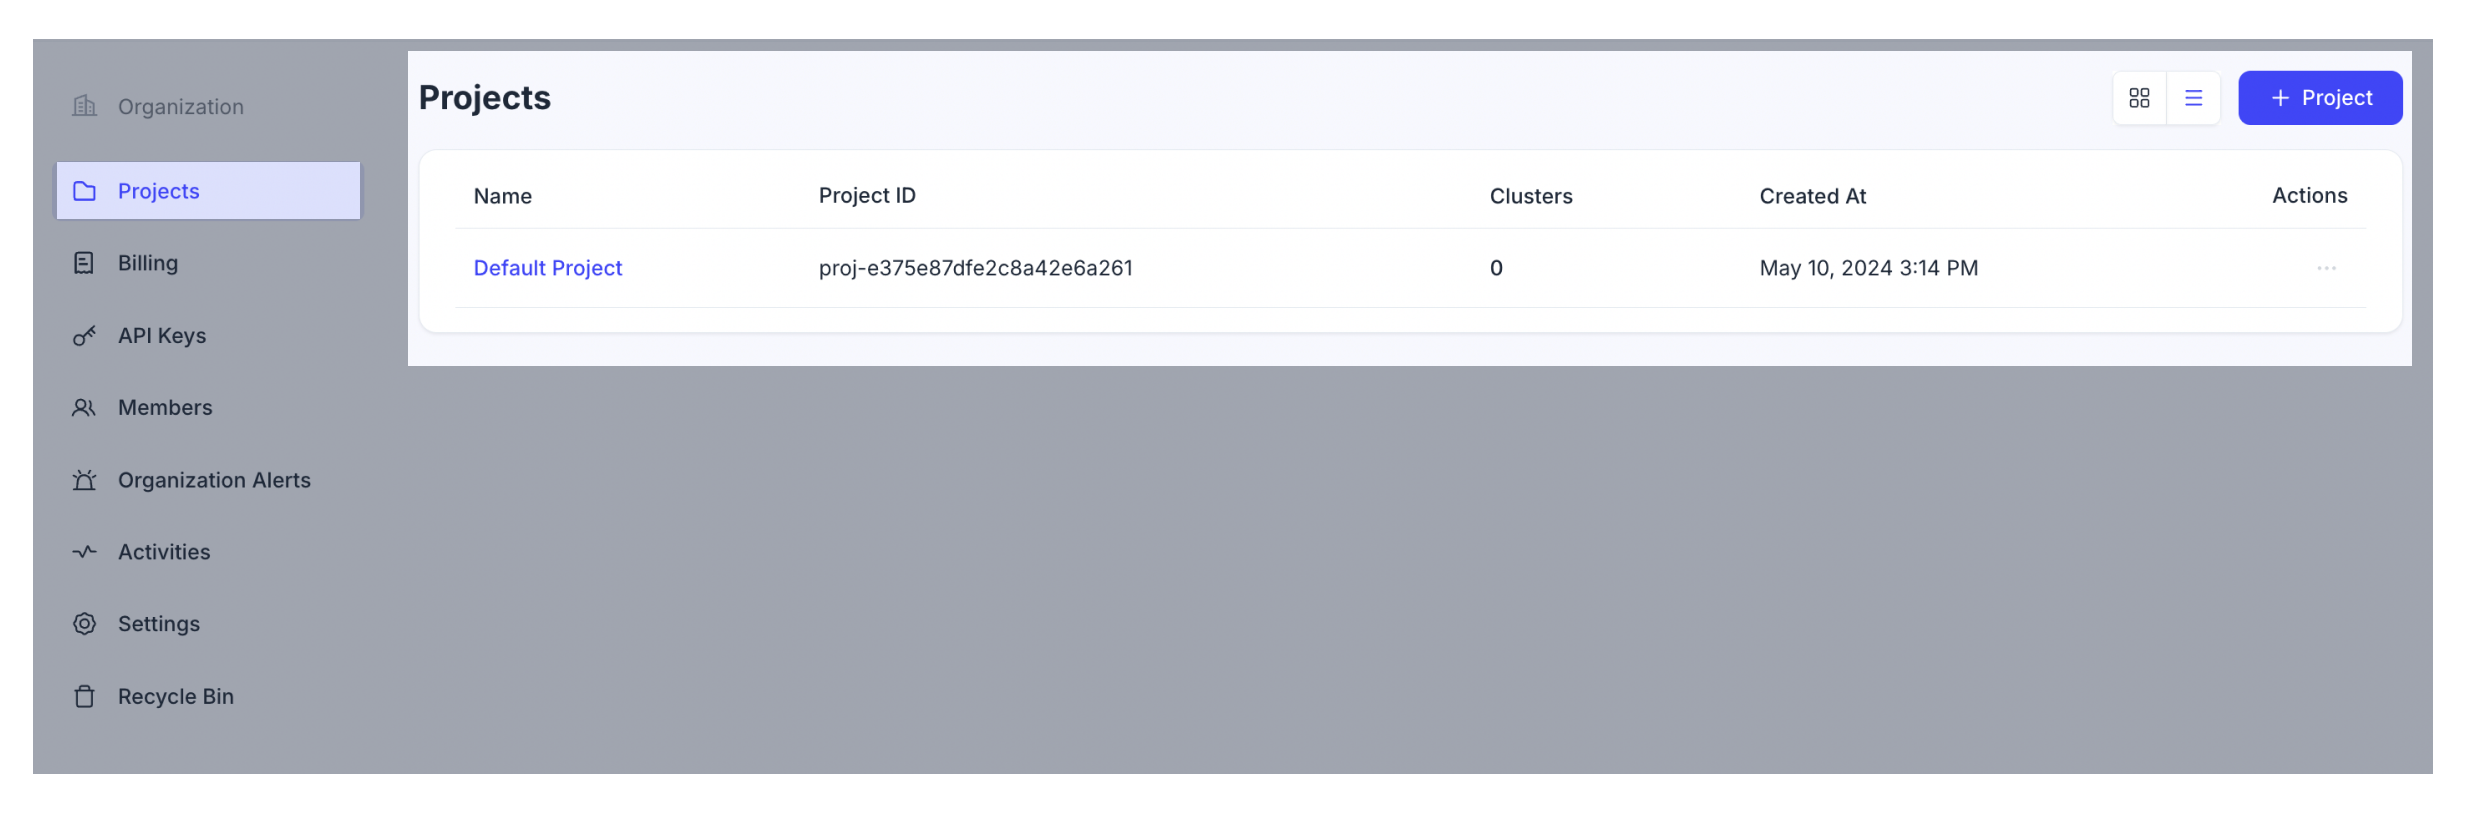This screenshot has height=813, width=2466.
Task: Toggle the currently active Projects view mode
Action: click(2194, 97)
